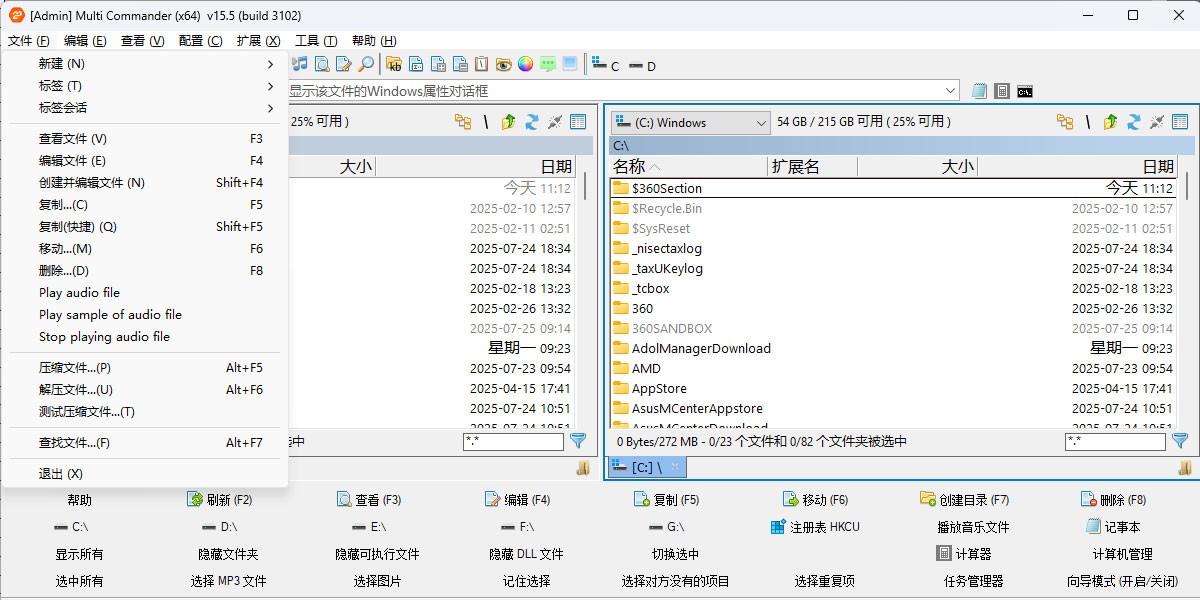Launch command prompt icon on top toolbar
Image resolution: width=1200 pixels, height=600 pixels.
point(1023,90)
